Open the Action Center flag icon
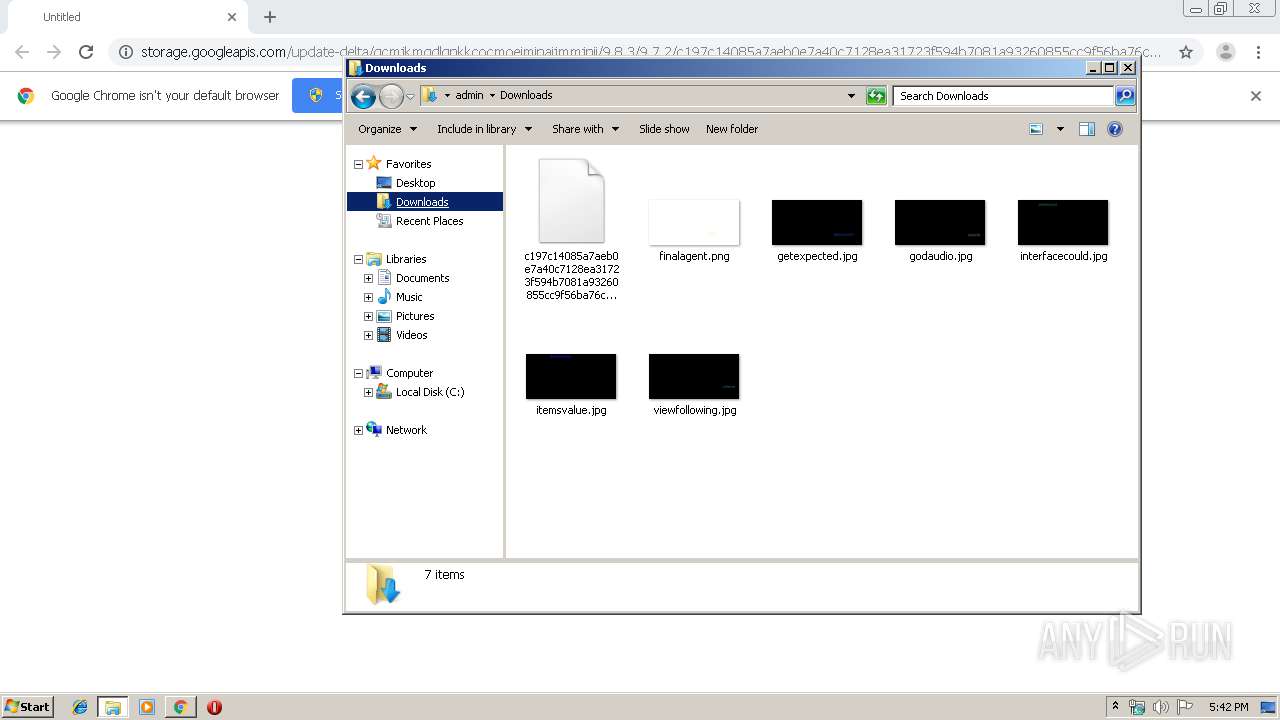Viewport: 1280px width, 720px height. click(1185, 707)
